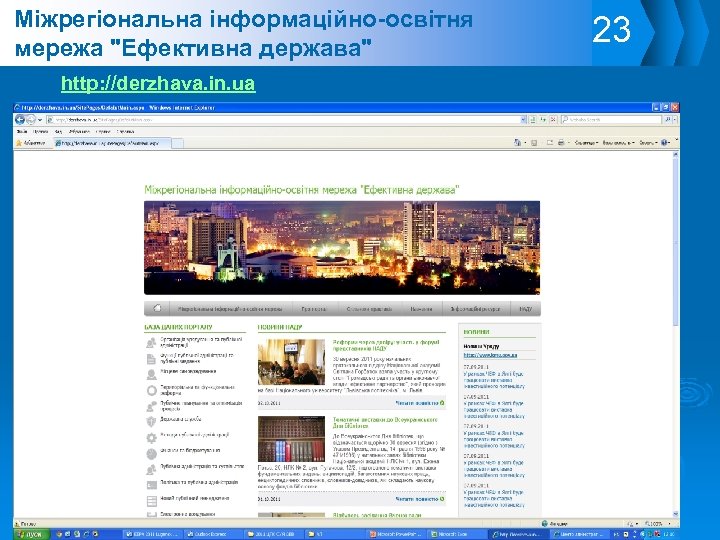Click the Refresh icon in the address bar

543,119
